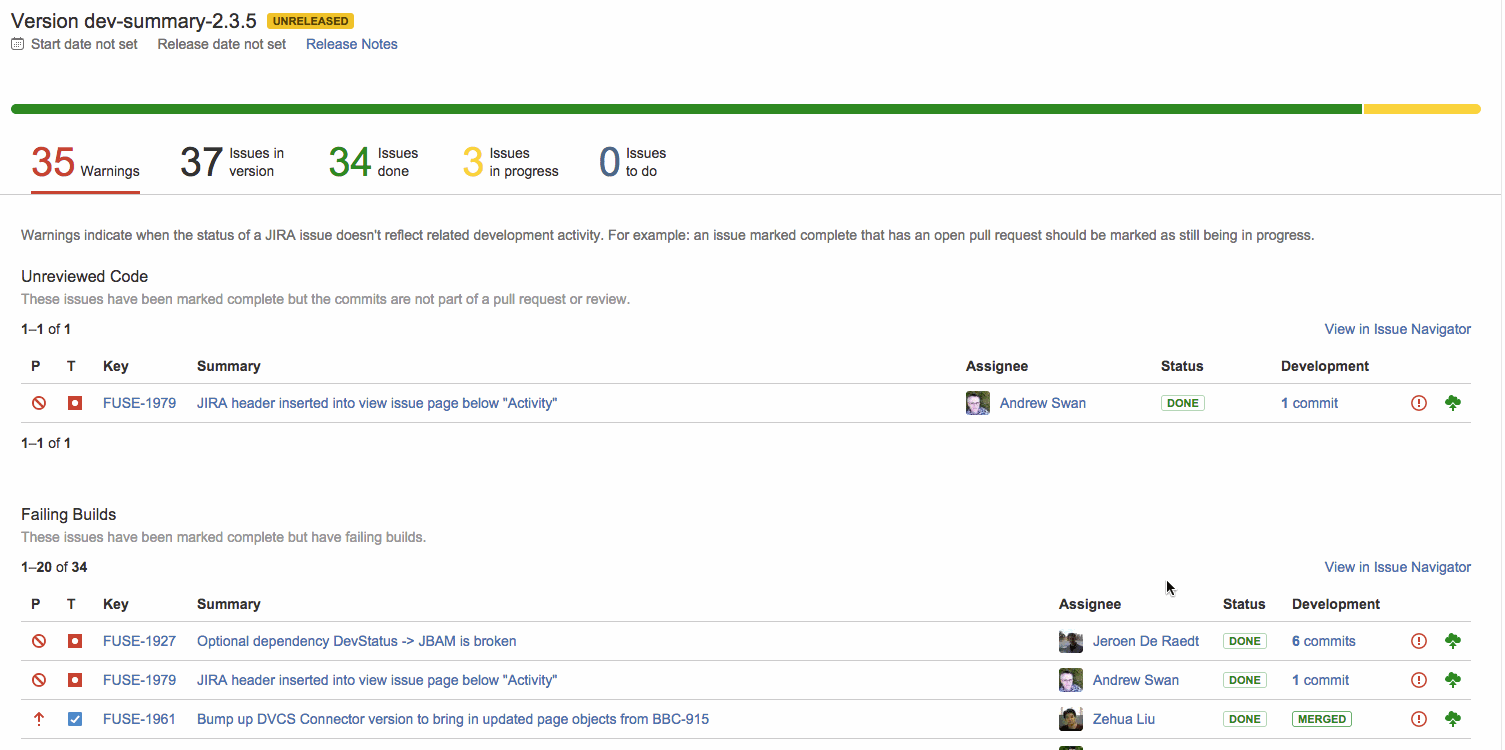
Task: Click the DONE badge in Unreviewed Code row
Action: click(x=1183, y=403)
